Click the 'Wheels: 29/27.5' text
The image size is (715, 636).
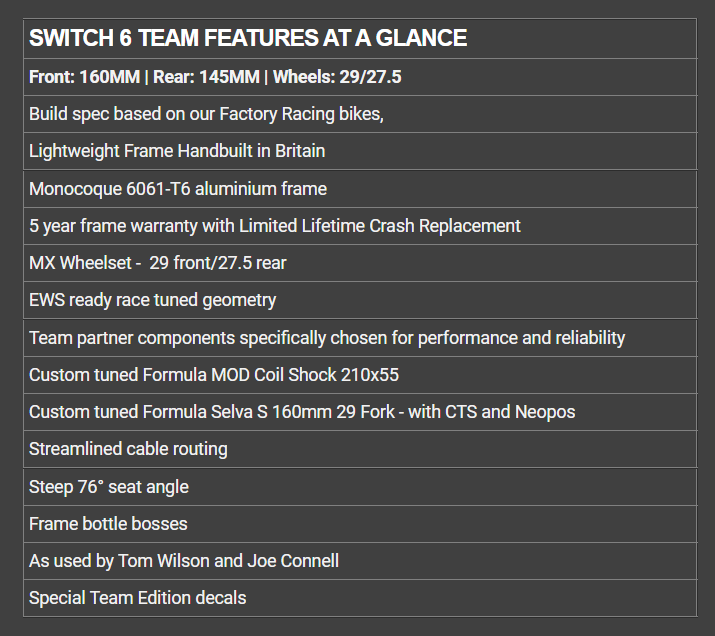(337, 77)
